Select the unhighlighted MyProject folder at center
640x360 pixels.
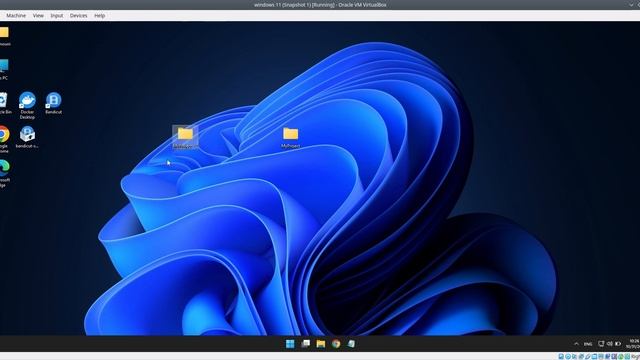click(291, 137)
